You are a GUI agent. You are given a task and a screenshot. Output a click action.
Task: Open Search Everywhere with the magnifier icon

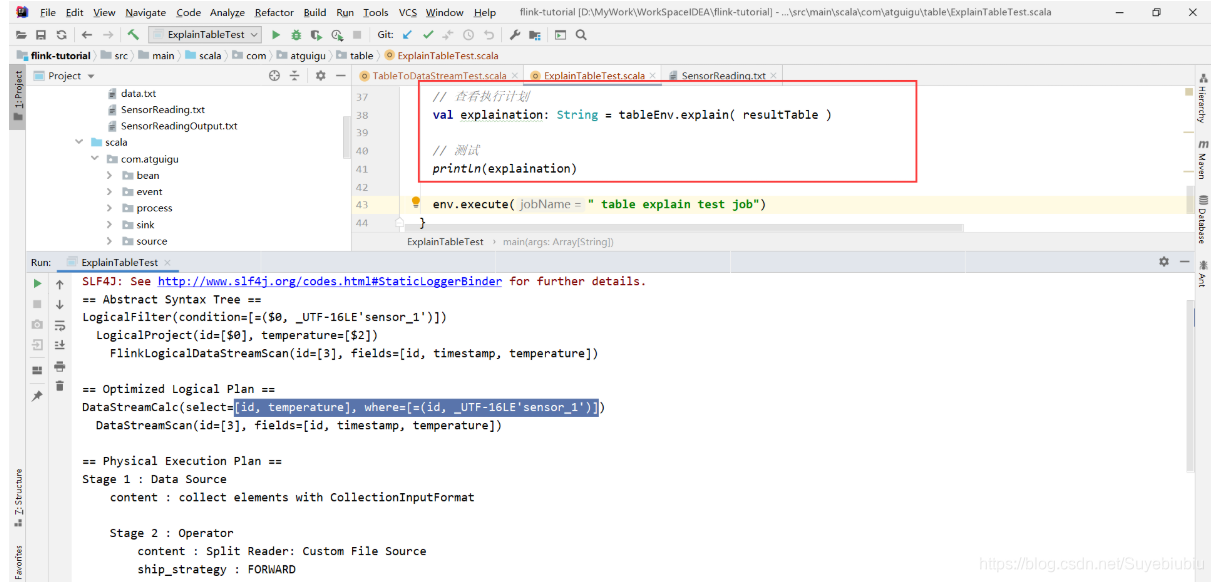[580, 33]
